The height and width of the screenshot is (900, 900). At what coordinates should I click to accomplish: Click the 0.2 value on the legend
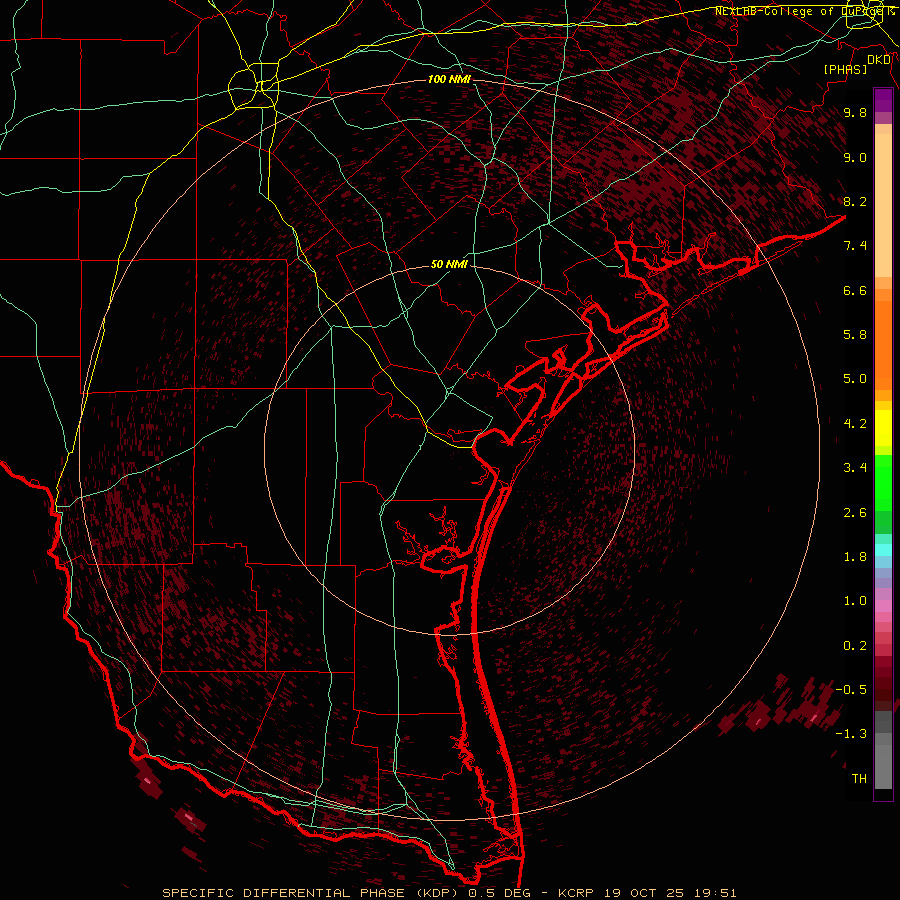click(855, 646)
